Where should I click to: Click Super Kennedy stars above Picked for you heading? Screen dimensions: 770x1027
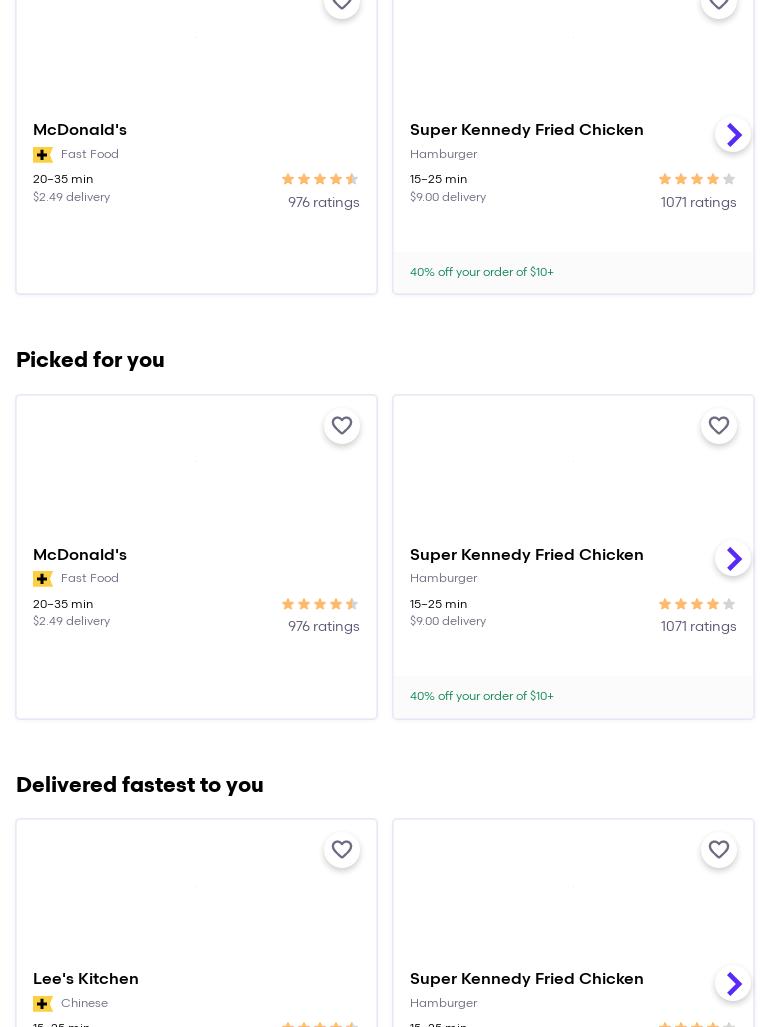(x=697, y=180)
